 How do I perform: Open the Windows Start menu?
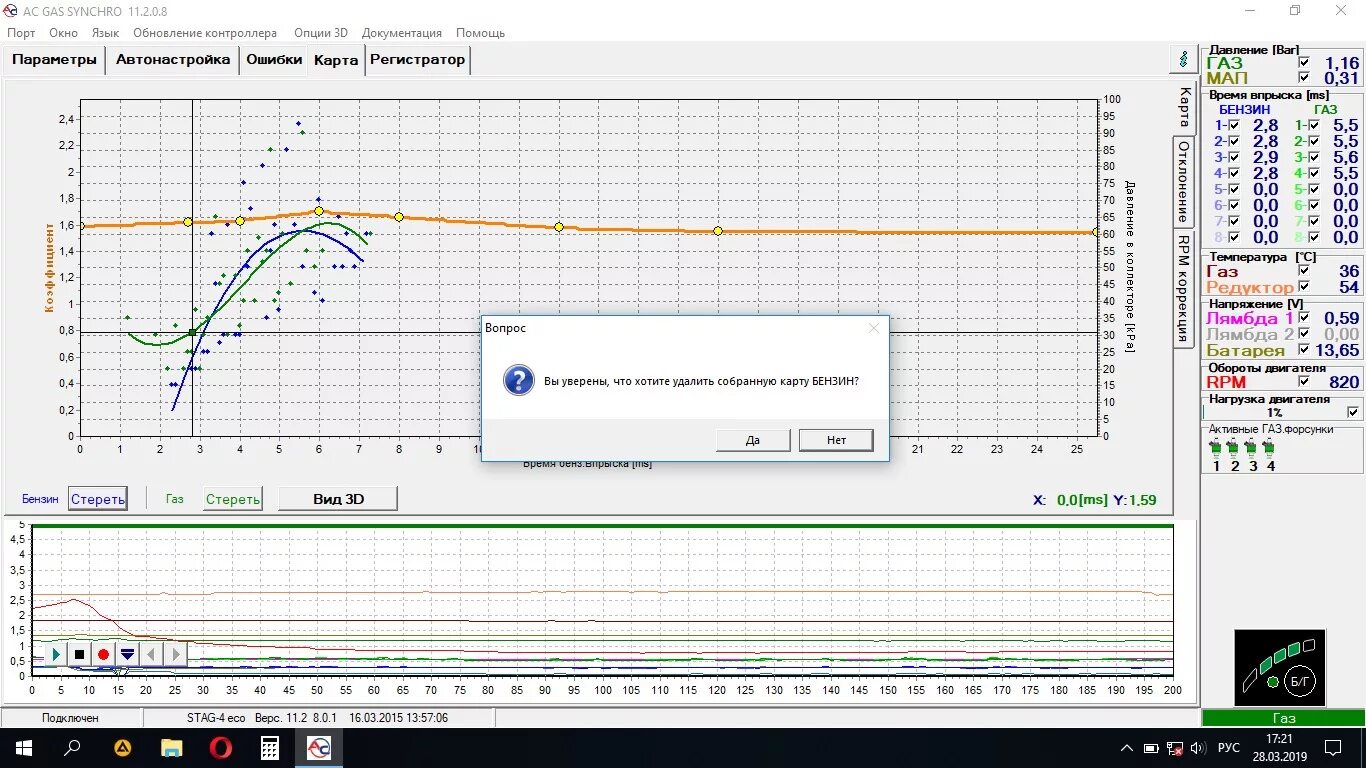(x=24, y=747)
